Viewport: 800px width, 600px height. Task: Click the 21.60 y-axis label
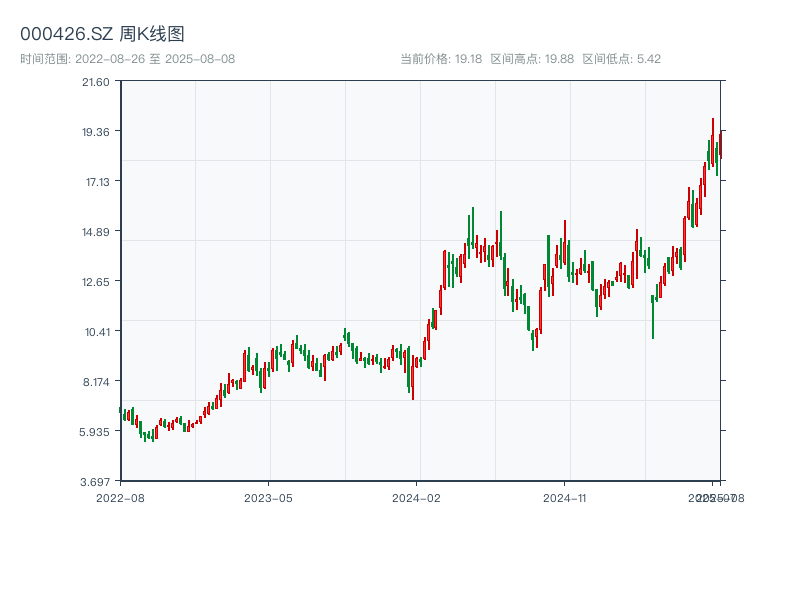coord(96,82)
